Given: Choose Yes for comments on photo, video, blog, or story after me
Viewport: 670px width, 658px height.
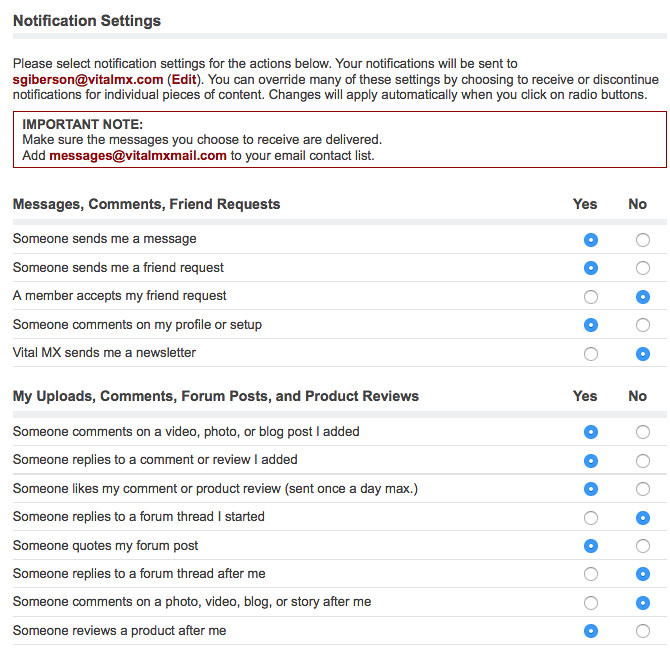Looking at the screenshot, I should 591,603.
